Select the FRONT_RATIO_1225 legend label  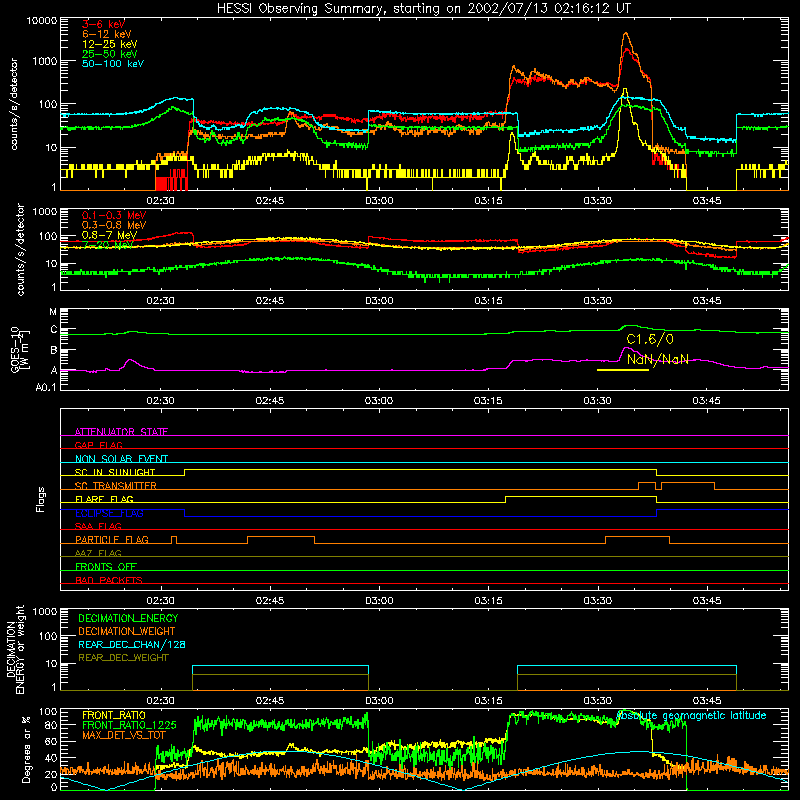[129, 725]
